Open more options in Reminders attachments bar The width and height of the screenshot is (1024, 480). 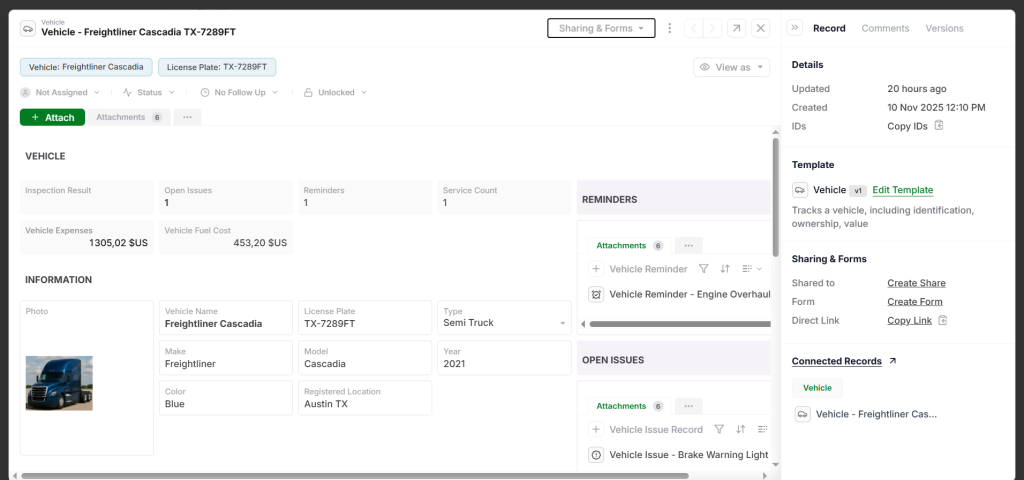click(x=688, y=246)
